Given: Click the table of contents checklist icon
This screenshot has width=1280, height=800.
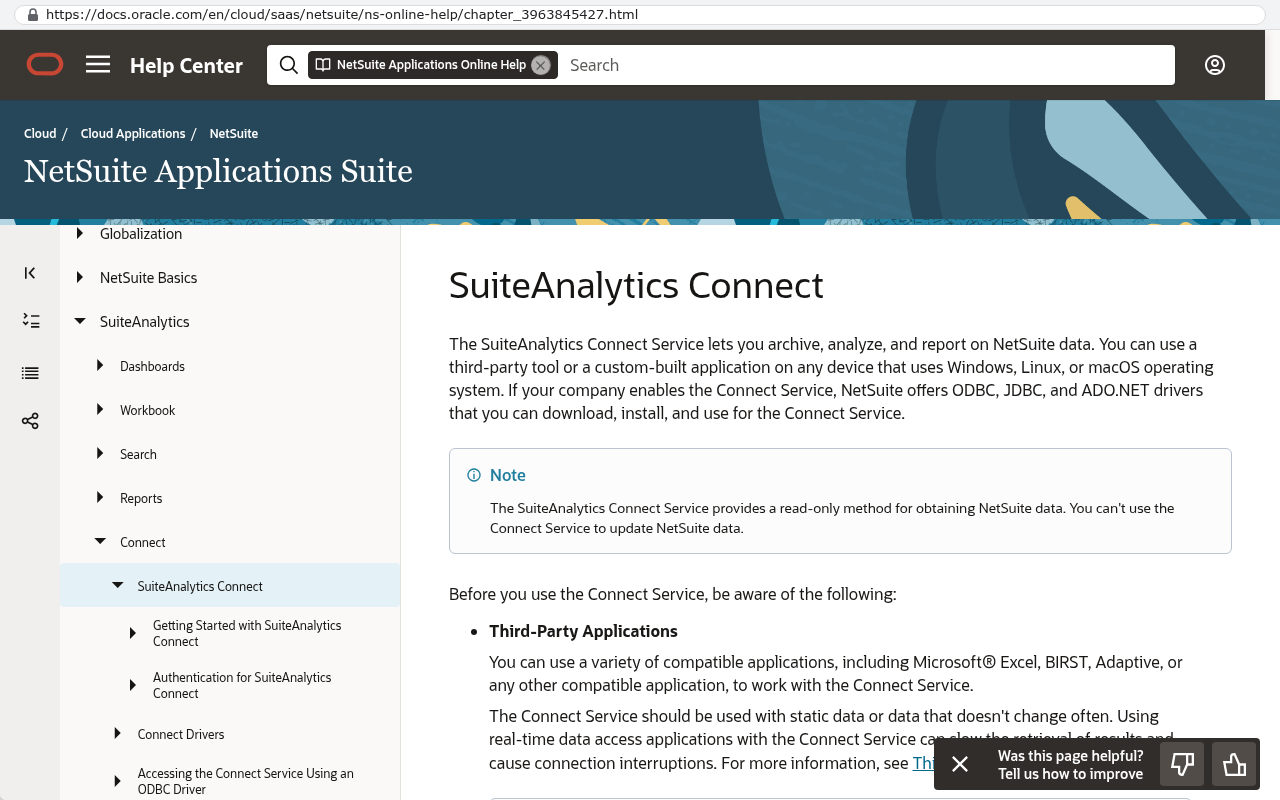Looking at the screenshot, I should (x=30, y=321).
